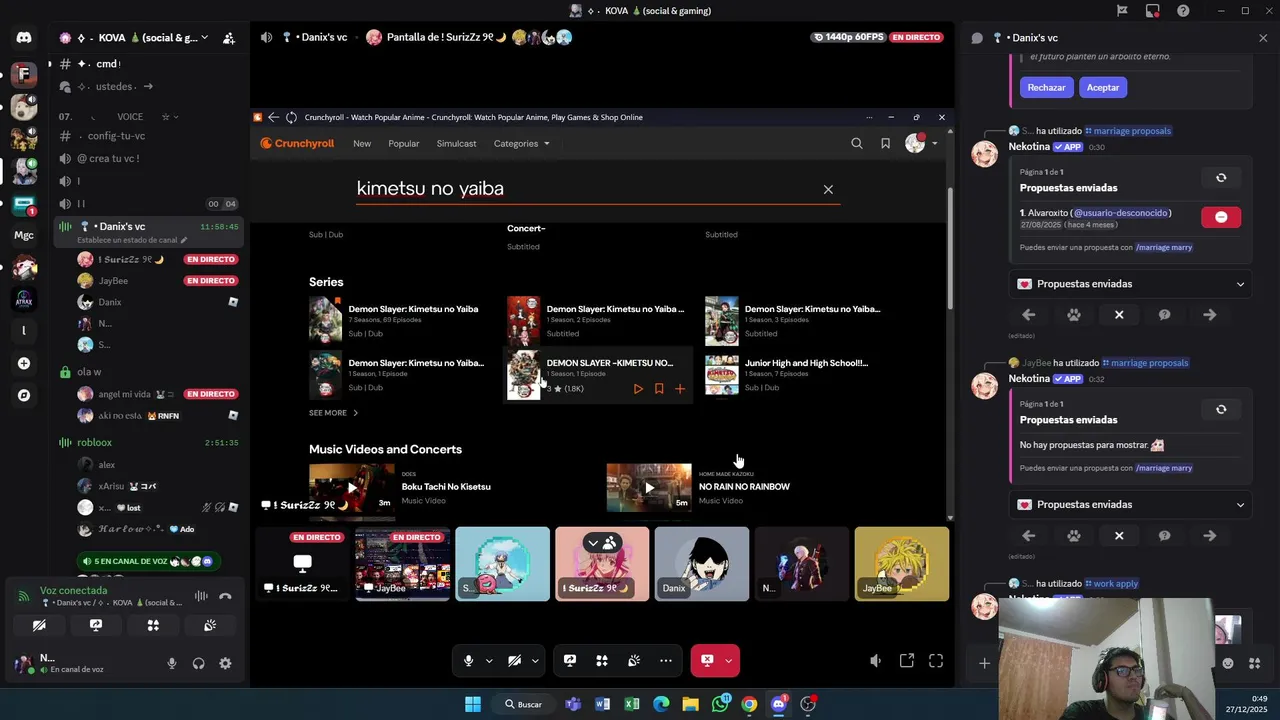Click invite members icon beside KOVA server name
Viewport: 1280px width, 720px height.
[229, 38]
